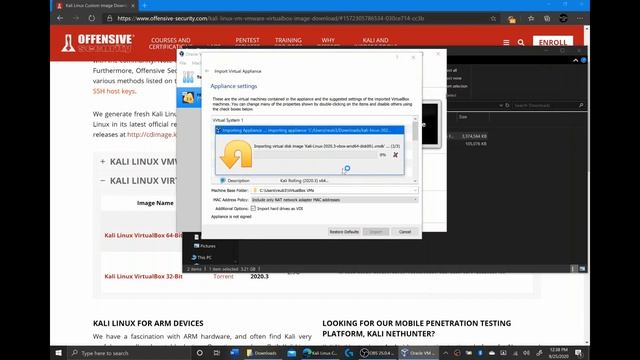Click the VirtualBox Tools icon in the manager sidebar

[x=188, y=77]
